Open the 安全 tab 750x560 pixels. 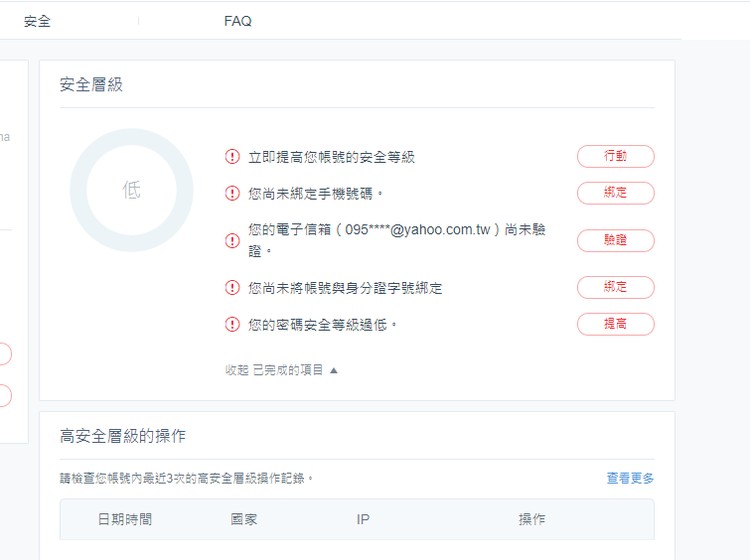pyautogui.click(x=37, y=21)
